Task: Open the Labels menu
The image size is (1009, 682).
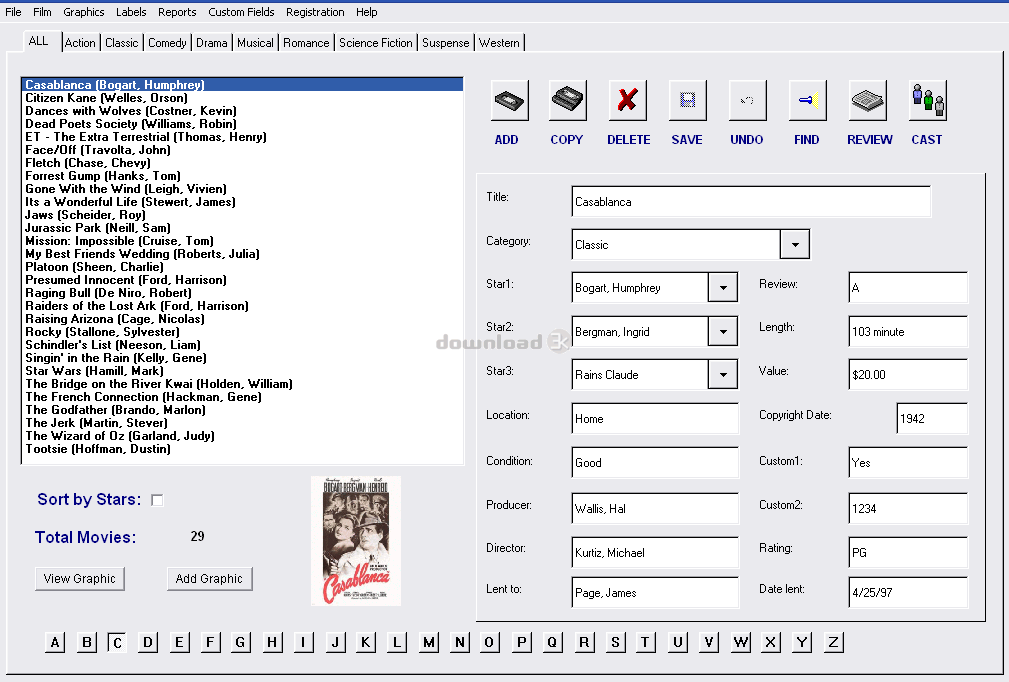Action: point(131,12)
